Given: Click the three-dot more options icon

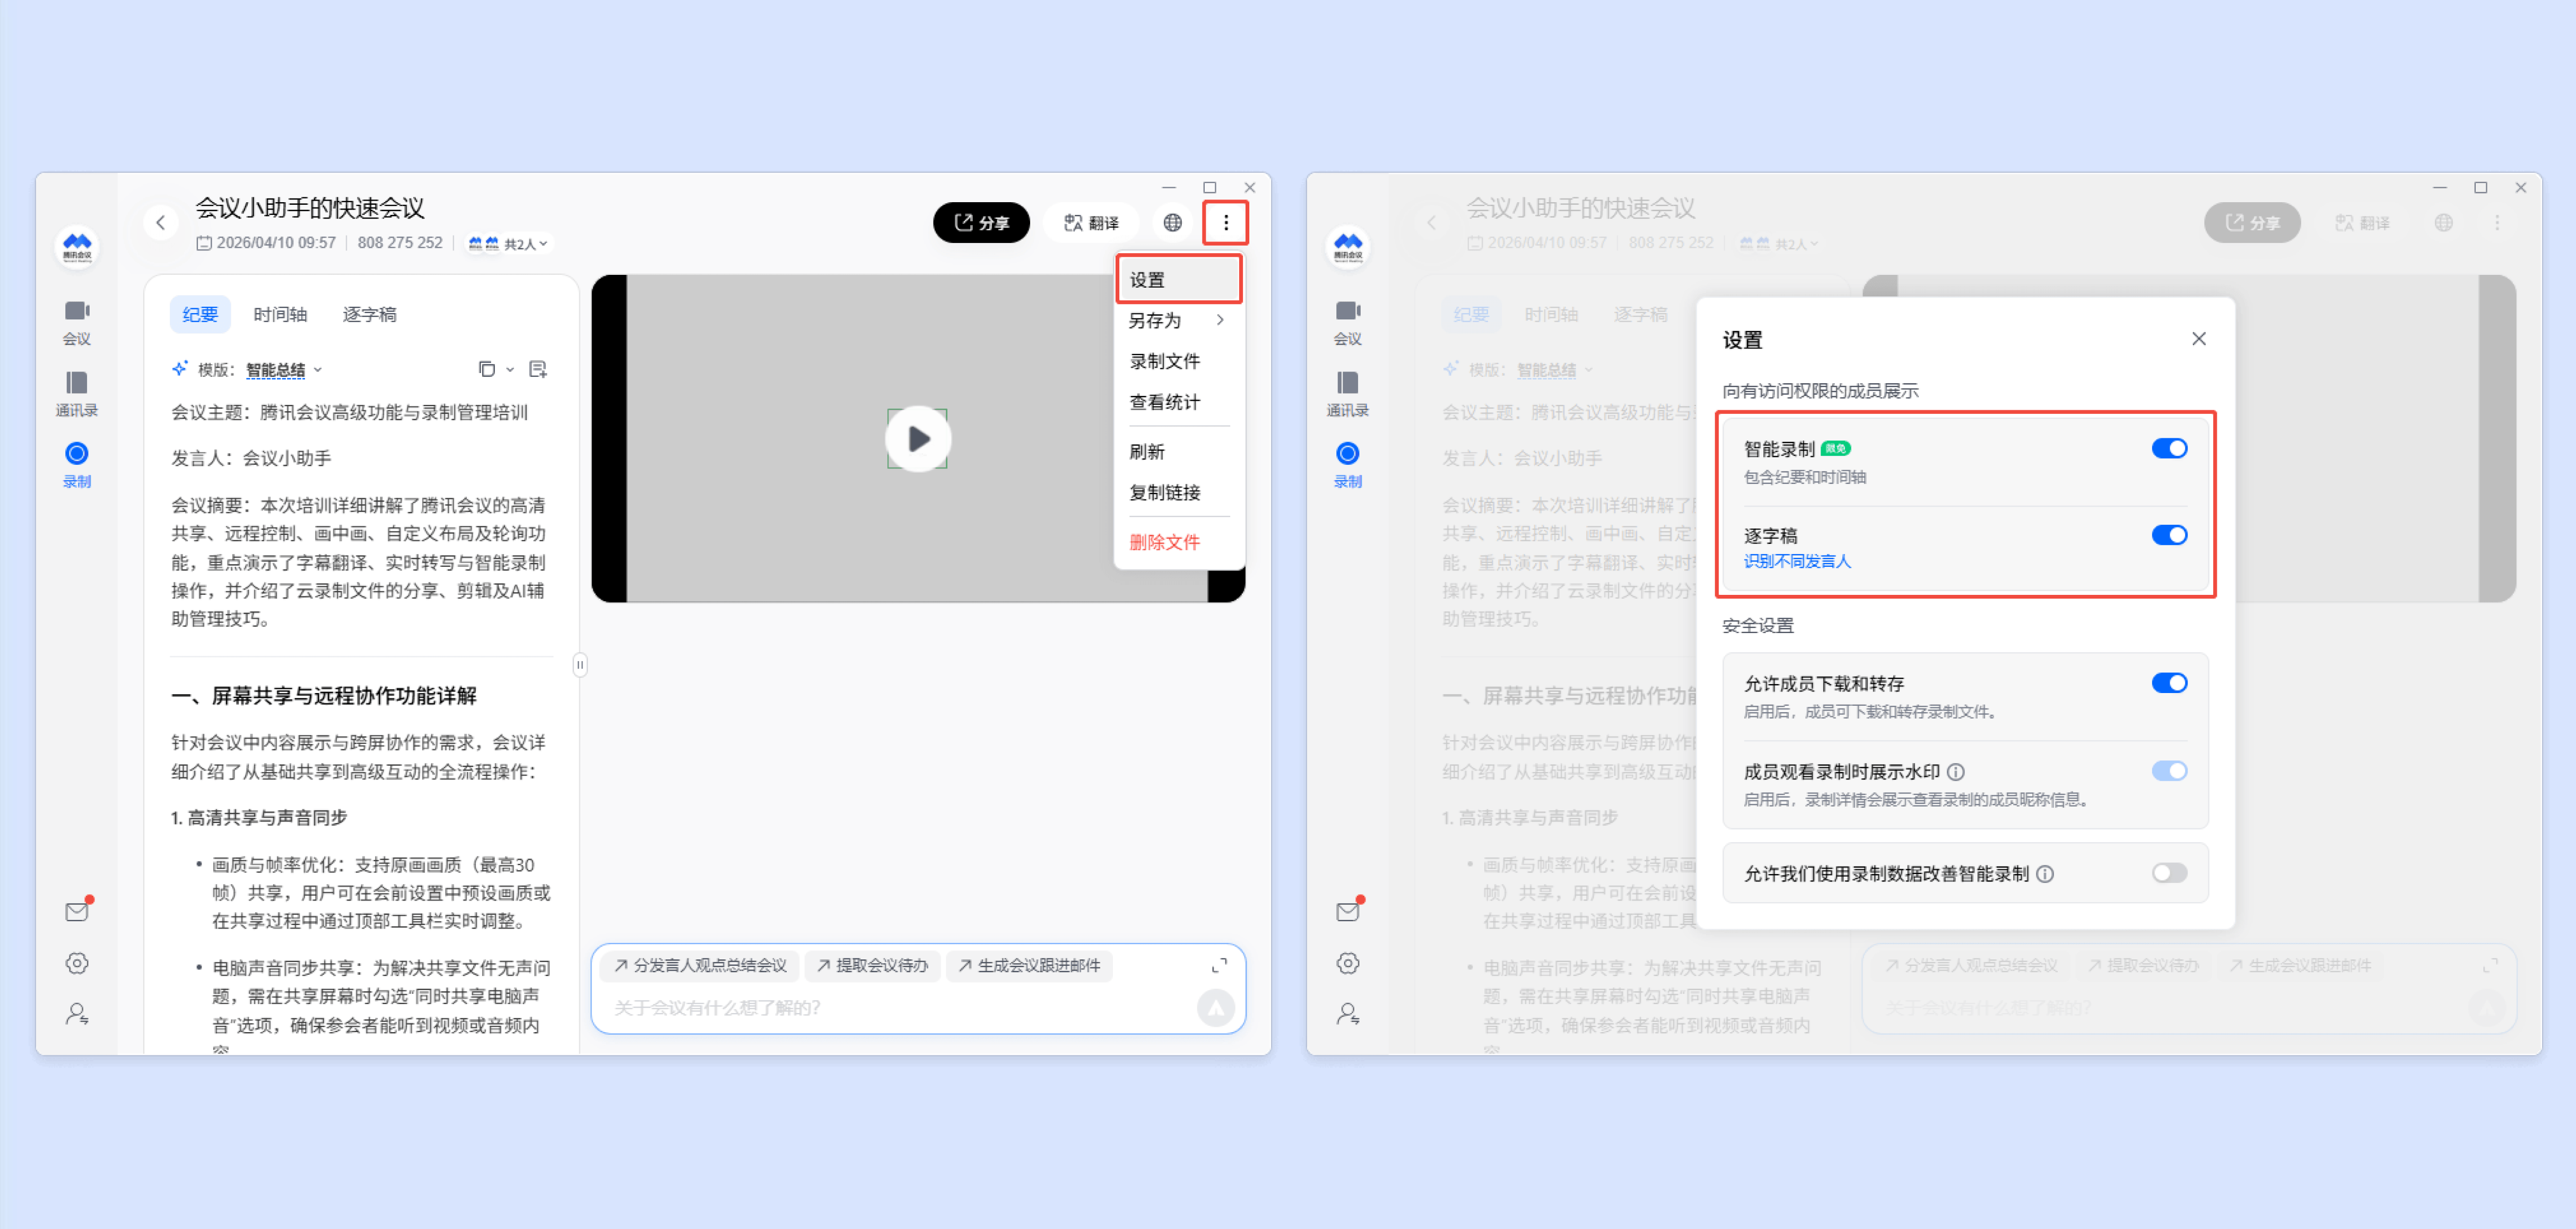Looking at the screenshot, I should click(x=1225, y=222).
